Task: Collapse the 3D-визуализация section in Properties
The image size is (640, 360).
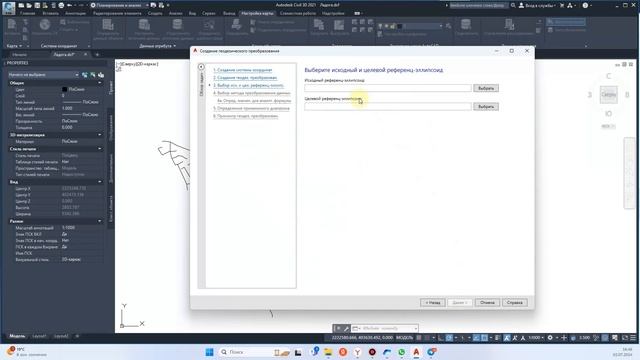Action: (100, 135)
